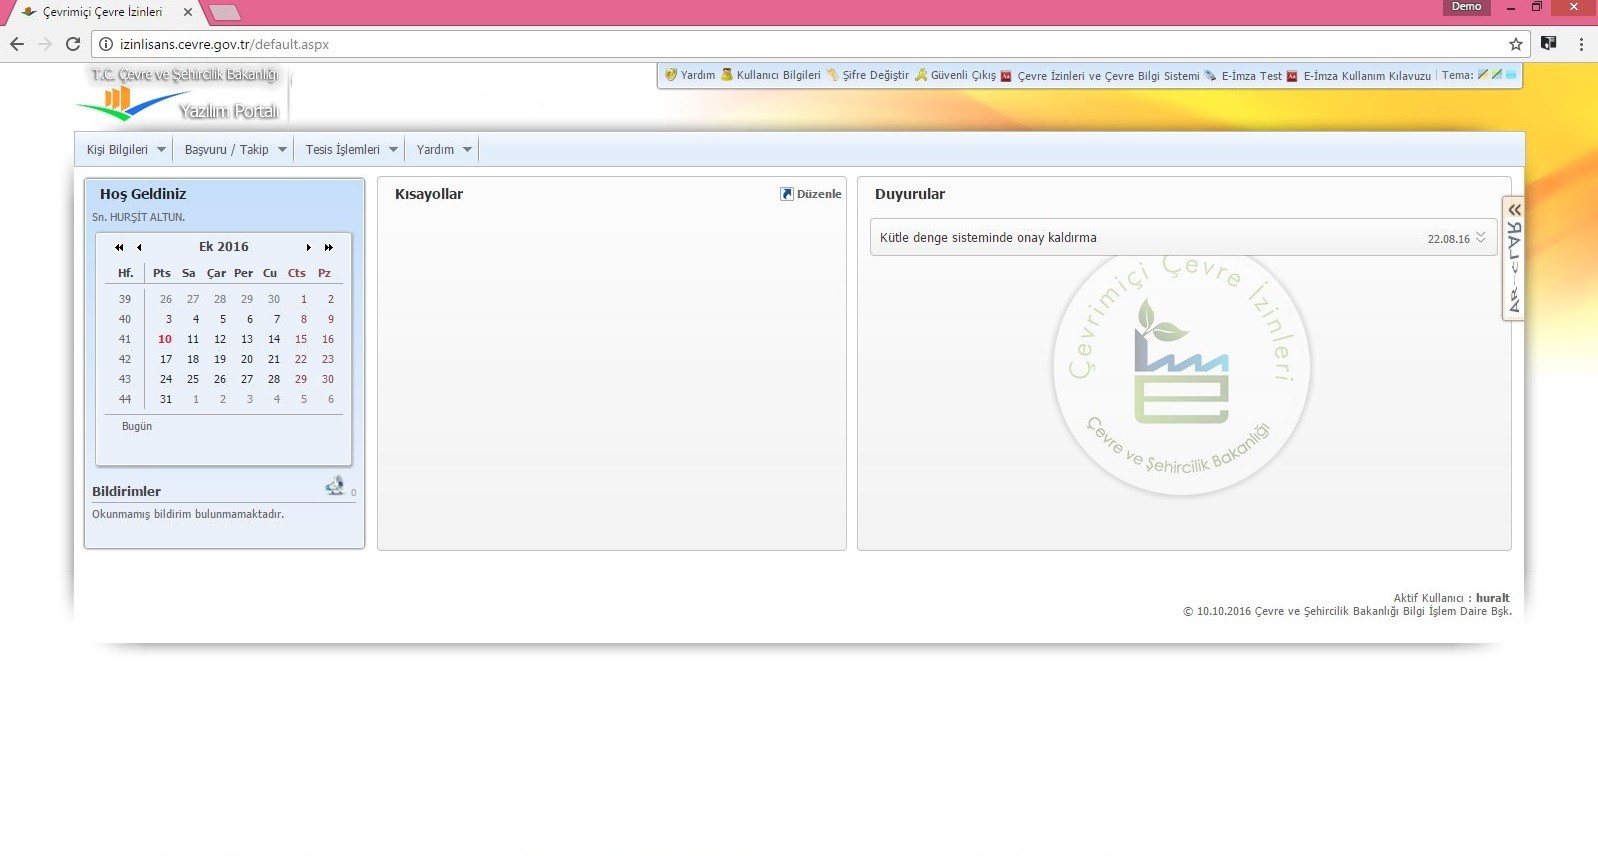Viewport: 1598px width, 856px height.
Task: Open the collapsed ARŞİV side panel
Action: [x=1513, y=258]
